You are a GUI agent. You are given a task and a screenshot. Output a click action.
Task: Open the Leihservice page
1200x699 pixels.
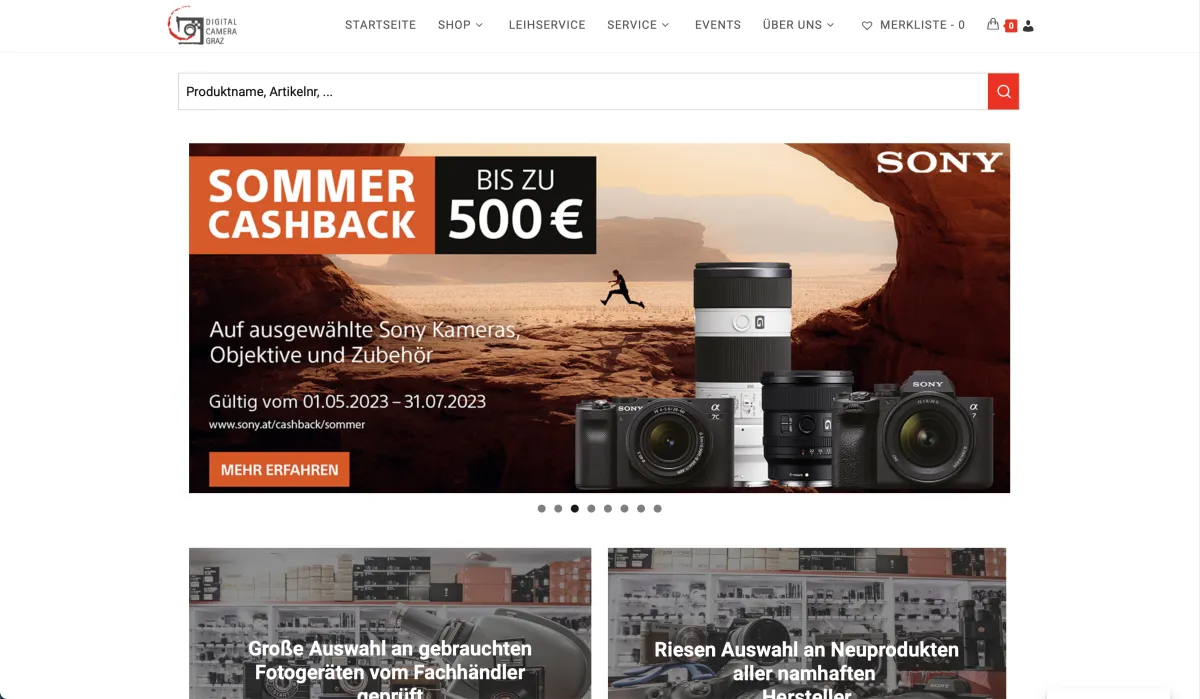pyautogui.click(x=547, y=25)
